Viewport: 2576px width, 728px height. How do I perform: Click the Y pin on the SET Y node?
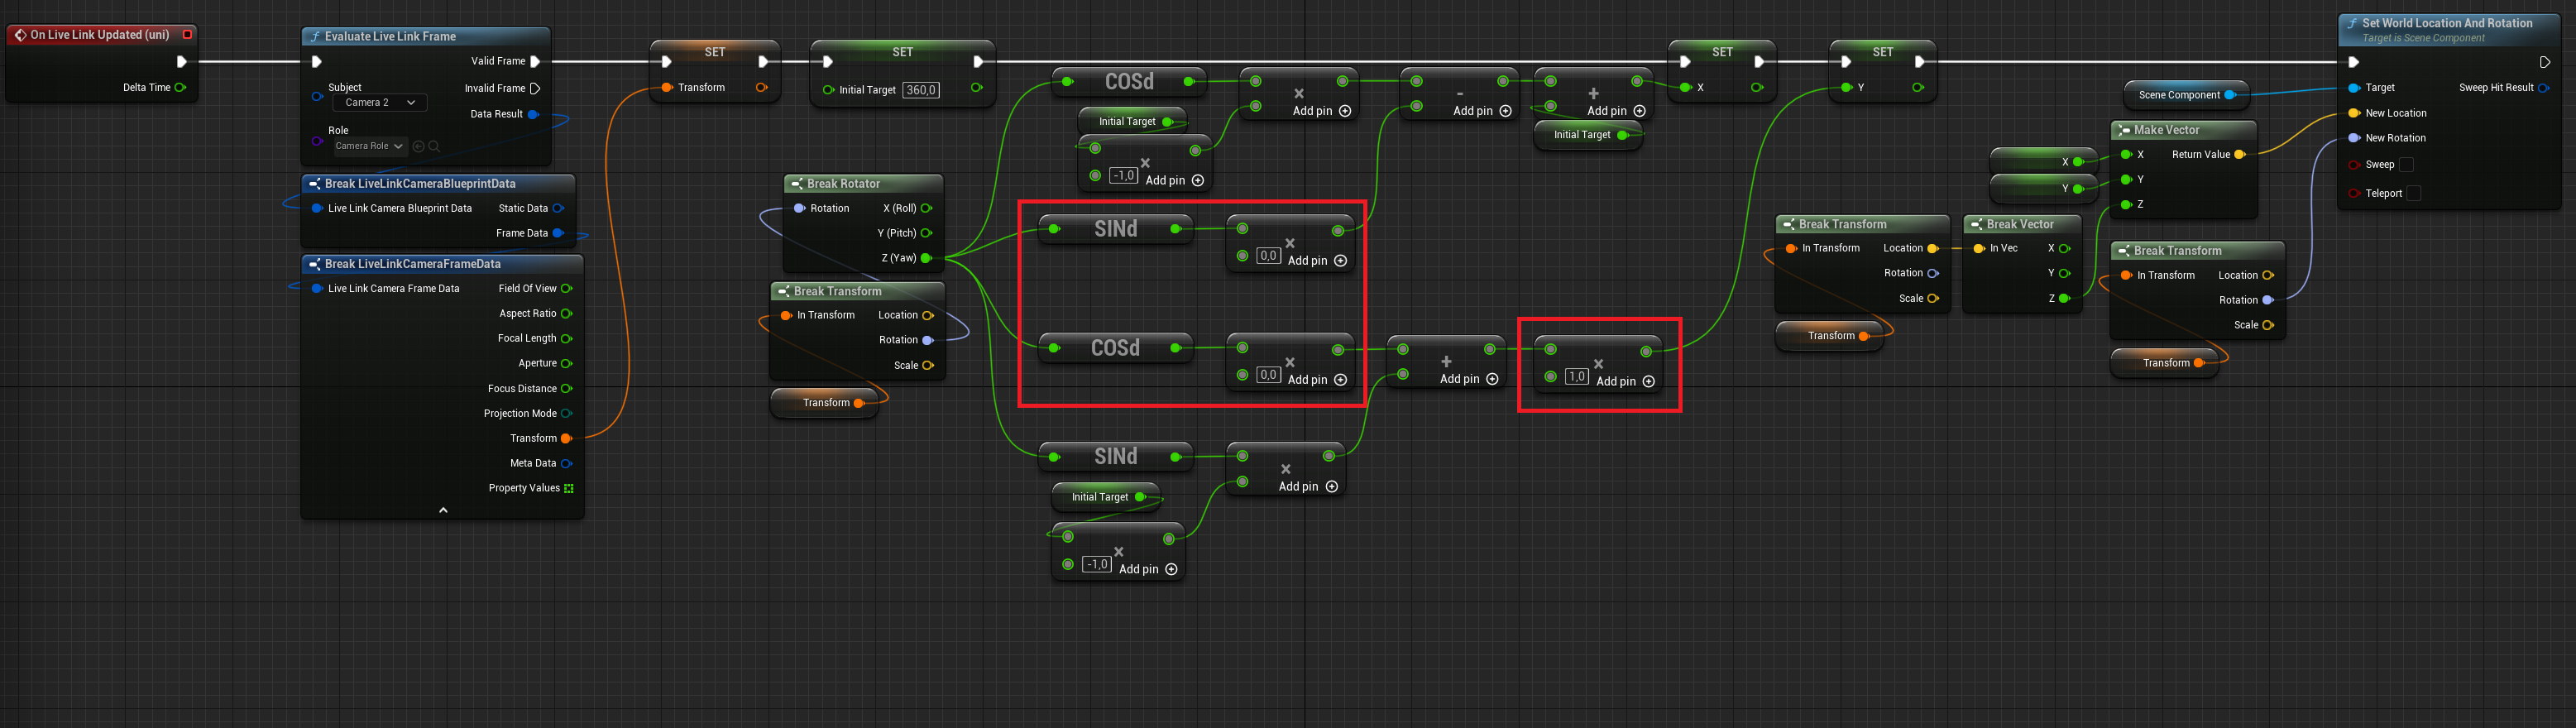pos(1846,88)
